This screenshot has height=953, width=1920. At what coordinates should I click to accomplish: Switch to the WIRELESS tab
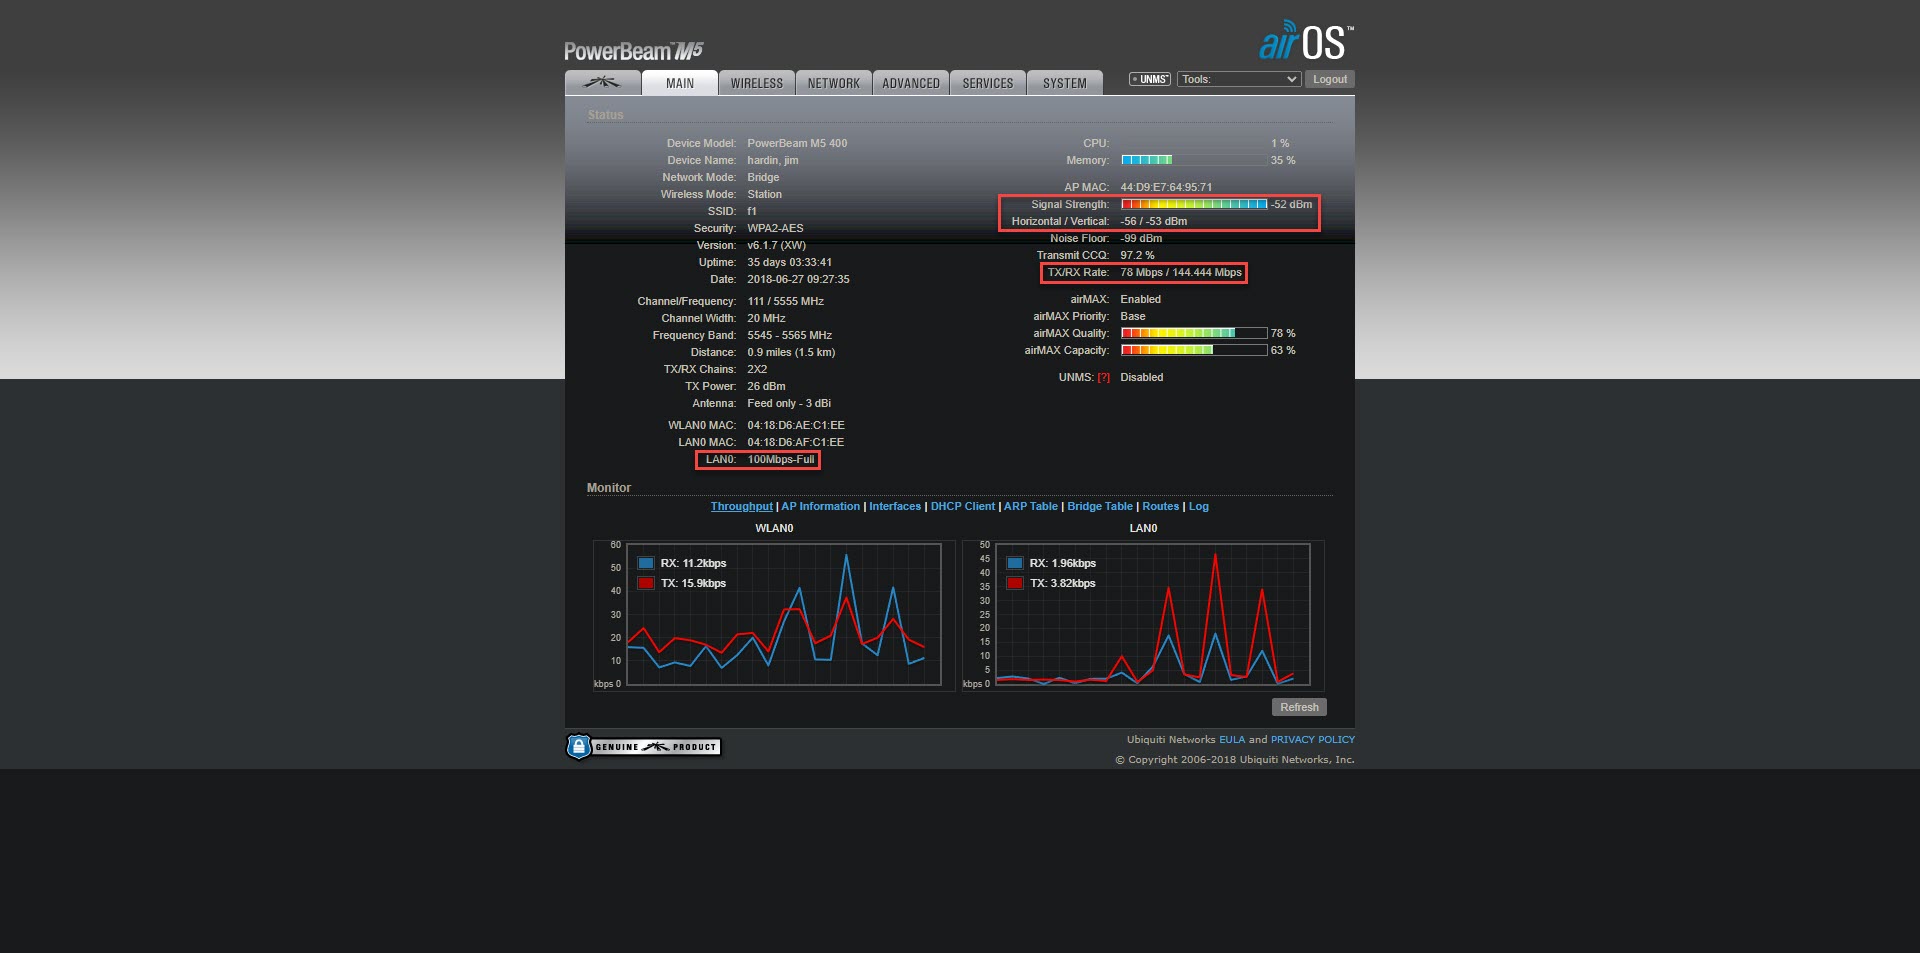(756, 83)
